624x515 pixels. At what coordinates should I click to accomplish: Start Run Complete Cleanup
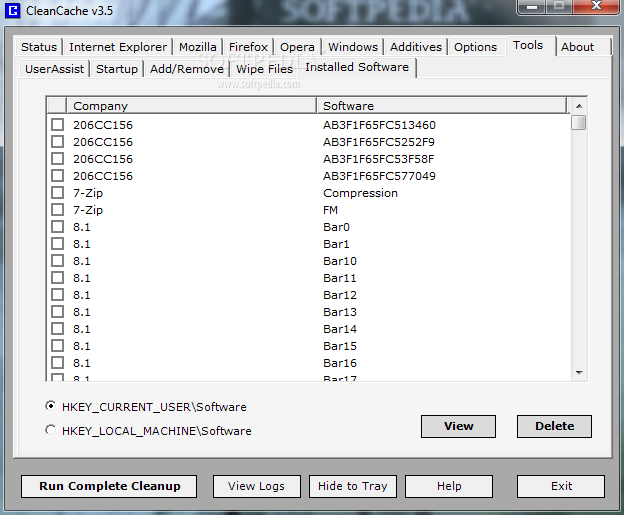[109, 486]
